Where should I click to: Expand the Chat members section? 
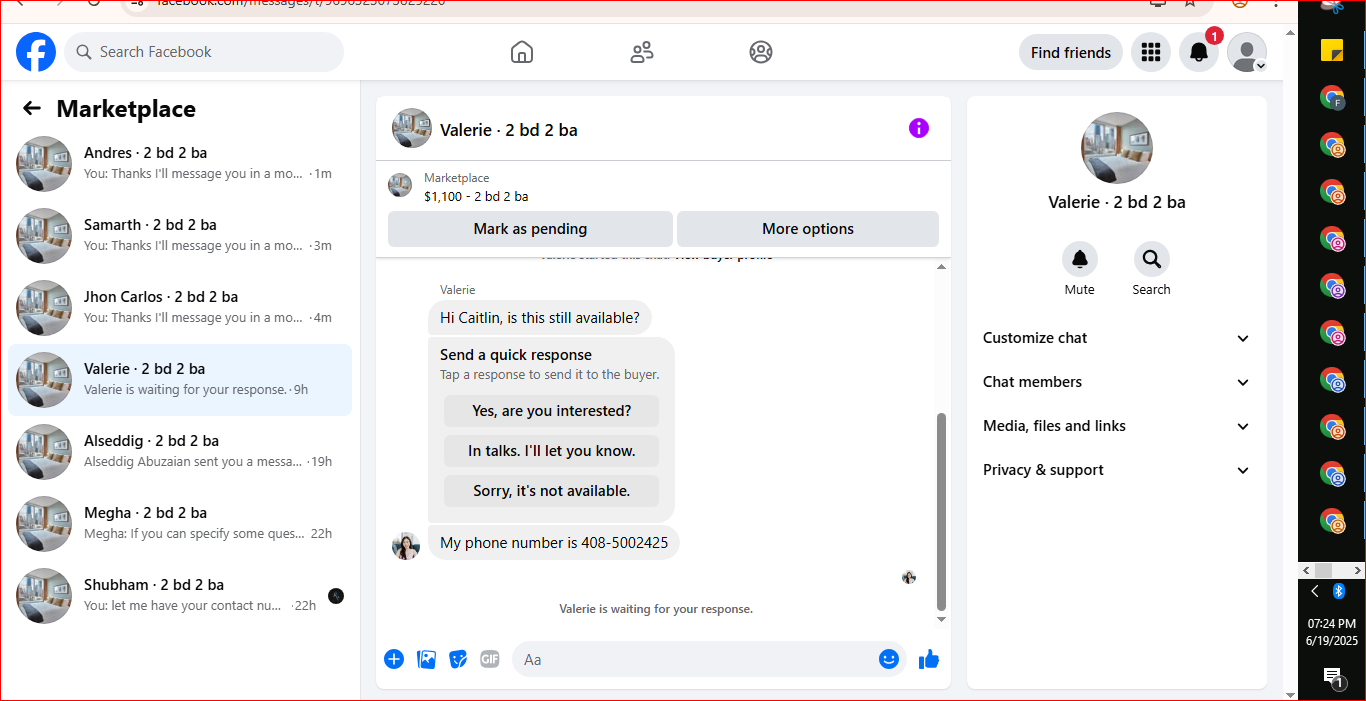tap(1117, 382)
